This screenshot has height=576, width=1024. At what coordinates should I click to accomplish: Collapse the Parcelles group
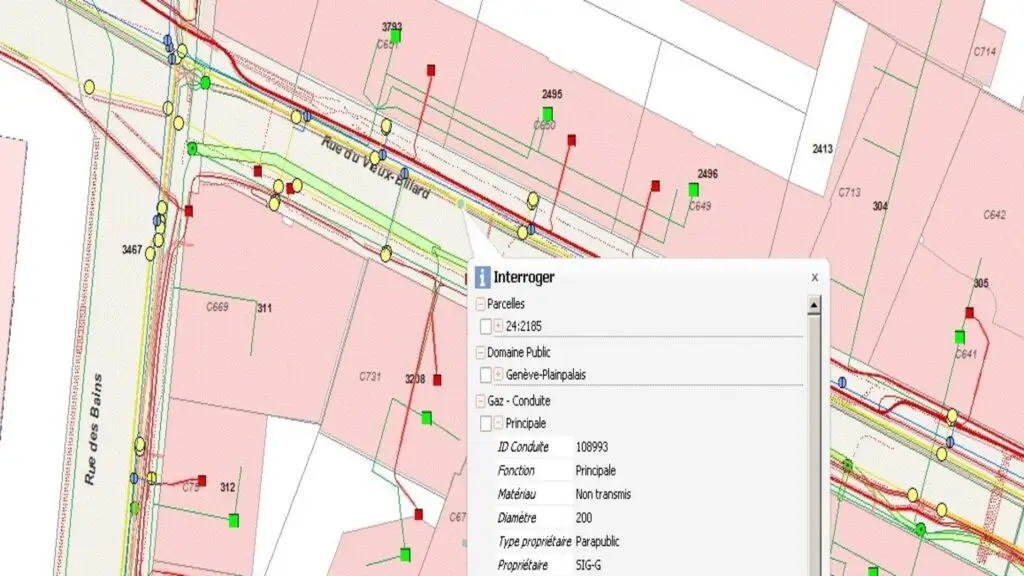[x=480, y=304]
